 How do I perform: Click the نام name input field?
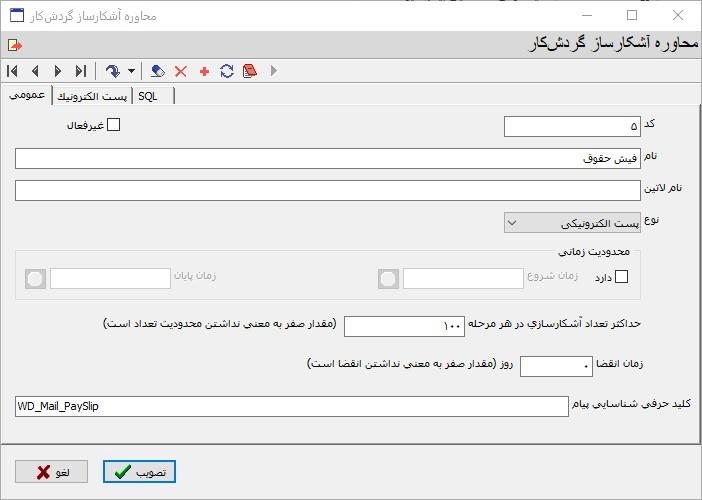click(327, 158)
